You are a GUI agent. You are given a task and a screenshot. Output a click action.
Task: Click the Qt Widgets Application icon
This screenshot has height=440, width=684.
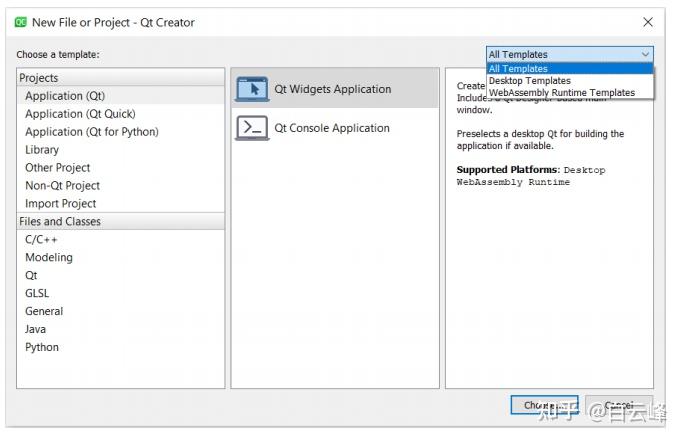(x=252, y=89)
